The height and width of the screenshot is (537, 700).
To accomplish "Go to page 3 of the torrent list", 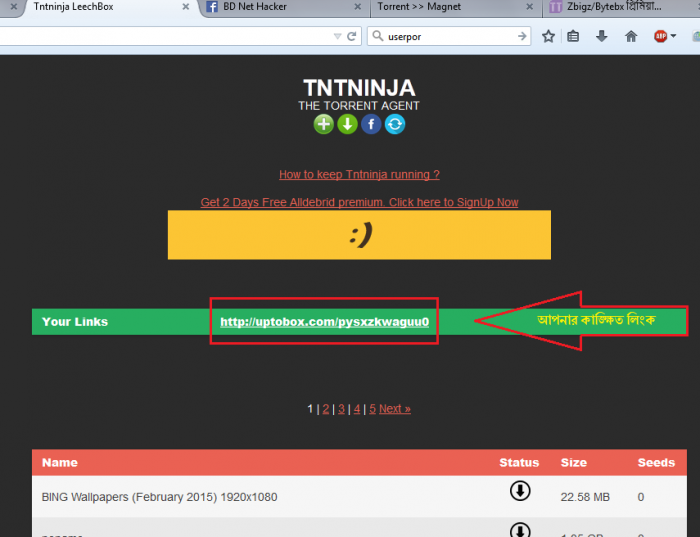I will tap(342, 409).
